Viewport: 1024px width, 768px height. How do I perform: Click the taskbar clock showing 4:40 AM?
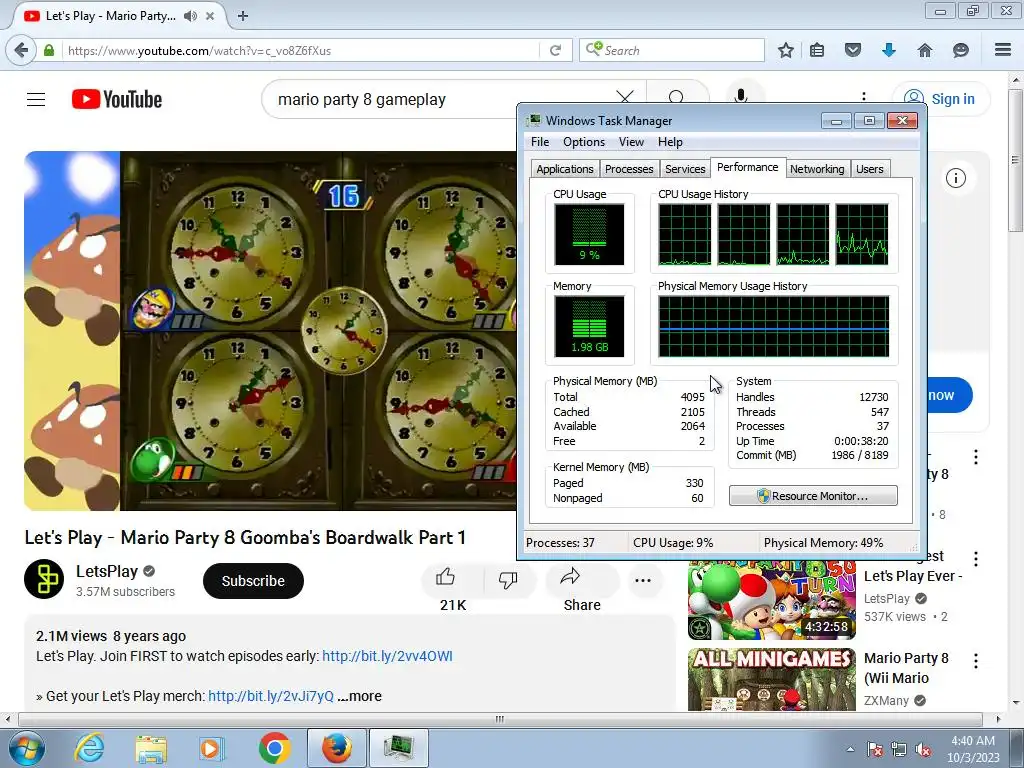click(x=973, y=749)
